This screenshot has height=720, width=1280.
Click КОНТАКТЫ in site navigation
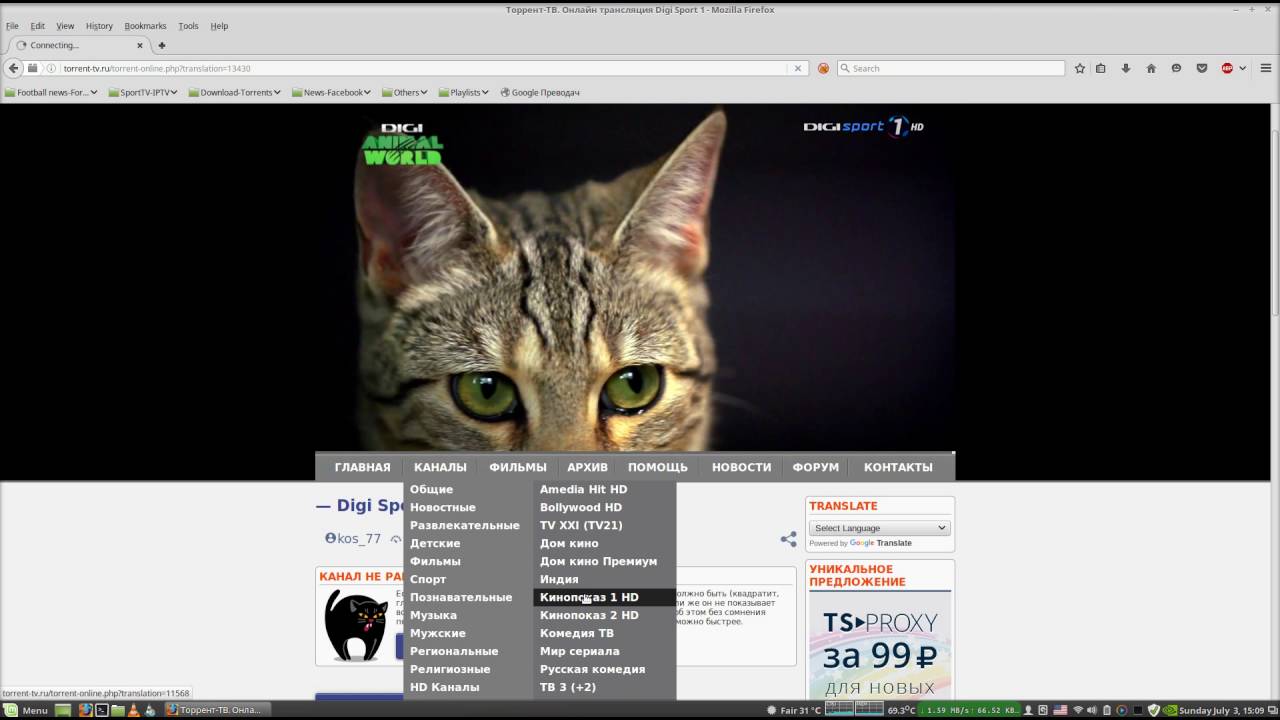click(898, 467)
